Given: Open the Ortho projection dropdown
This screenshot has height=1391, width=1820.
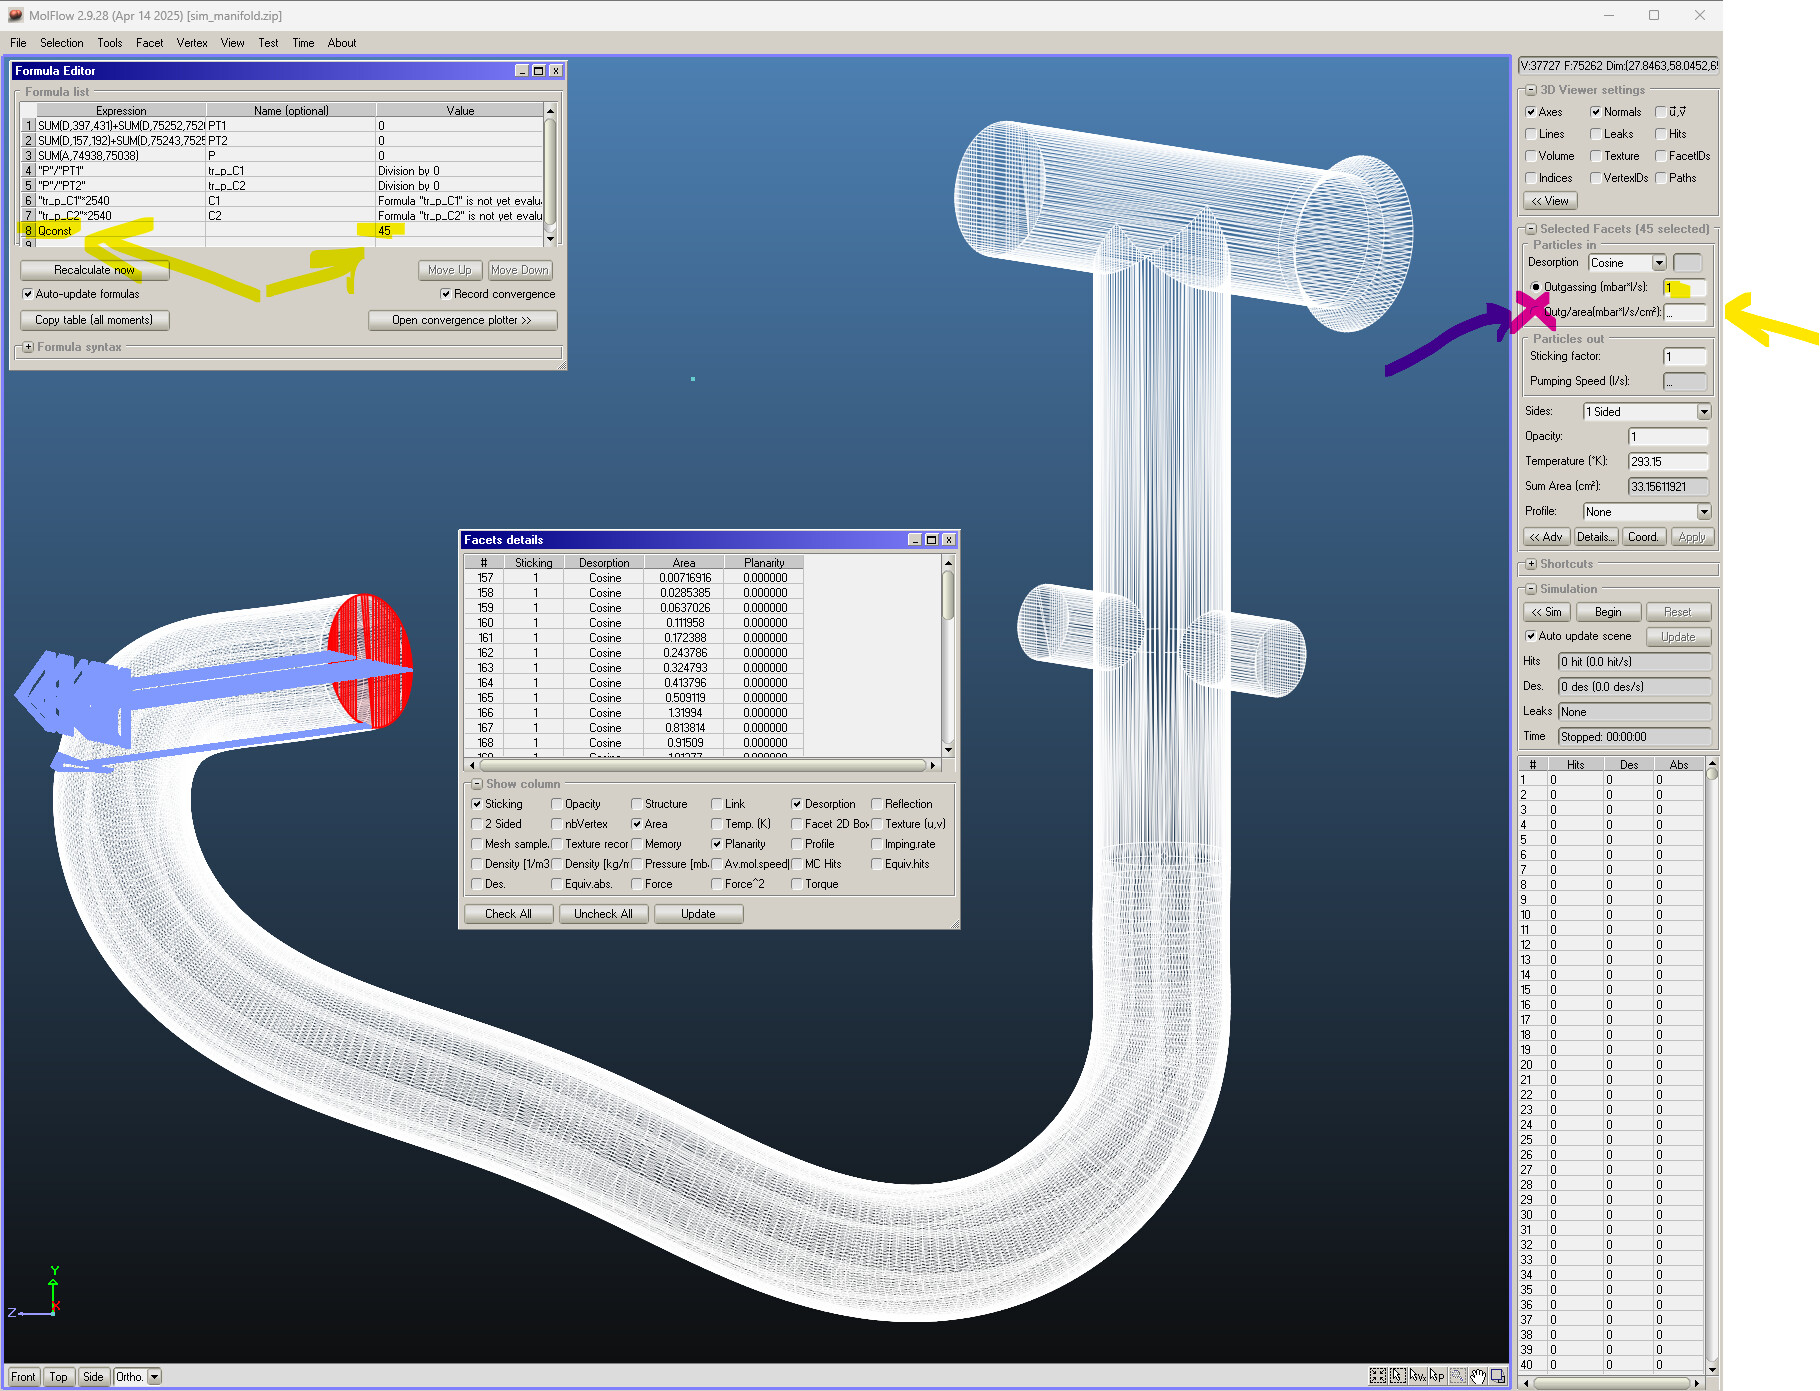Looking at the screenshot, I should 155,1377.
